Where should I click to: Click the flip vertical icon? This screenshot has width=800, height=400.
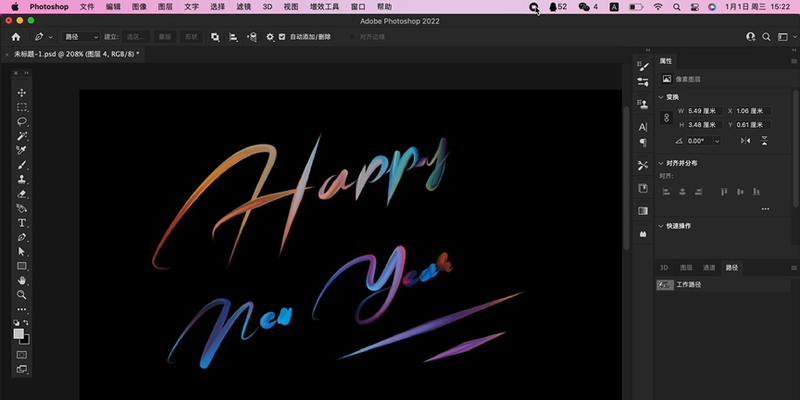(764, 141)
